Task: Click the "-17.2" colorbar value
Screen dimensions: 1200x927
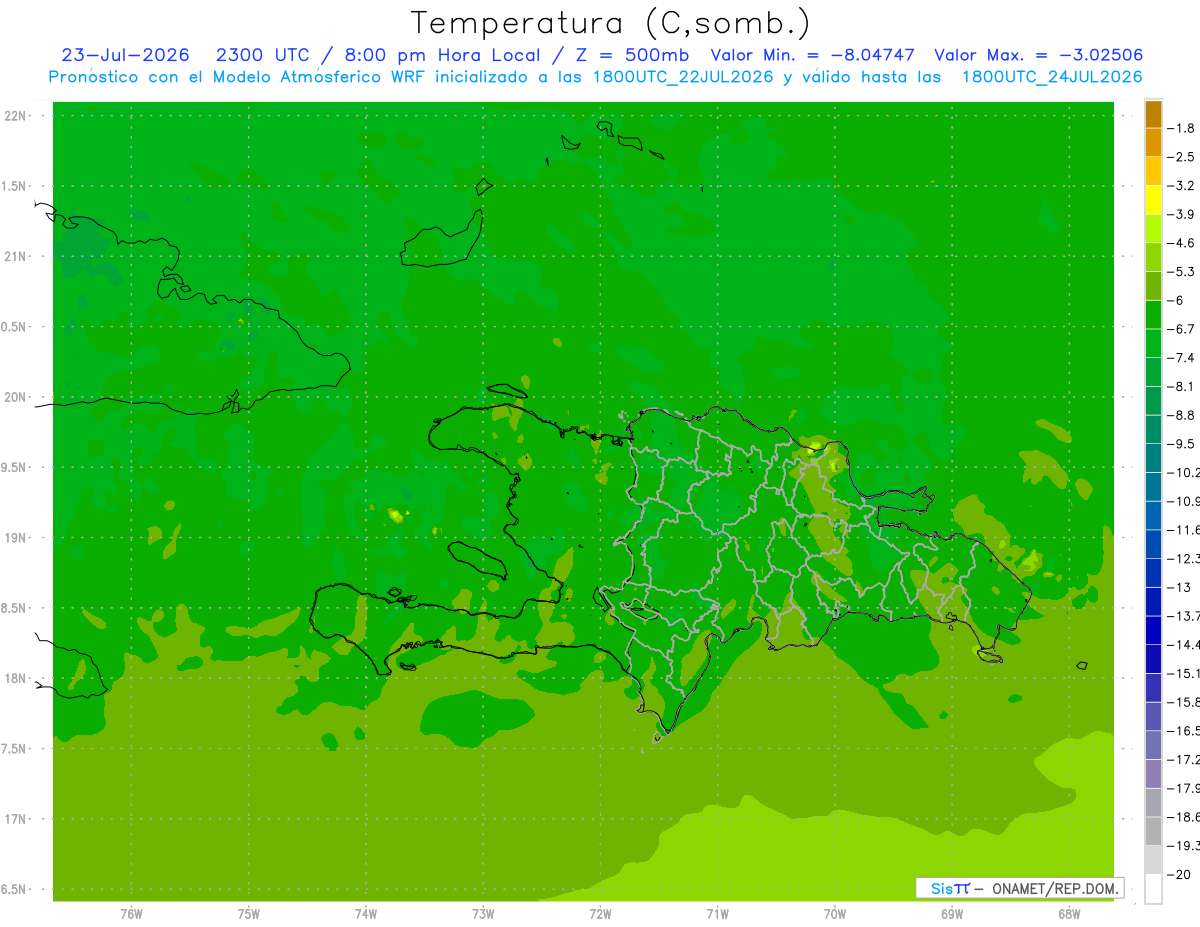Action: (x=1183, y=760)
